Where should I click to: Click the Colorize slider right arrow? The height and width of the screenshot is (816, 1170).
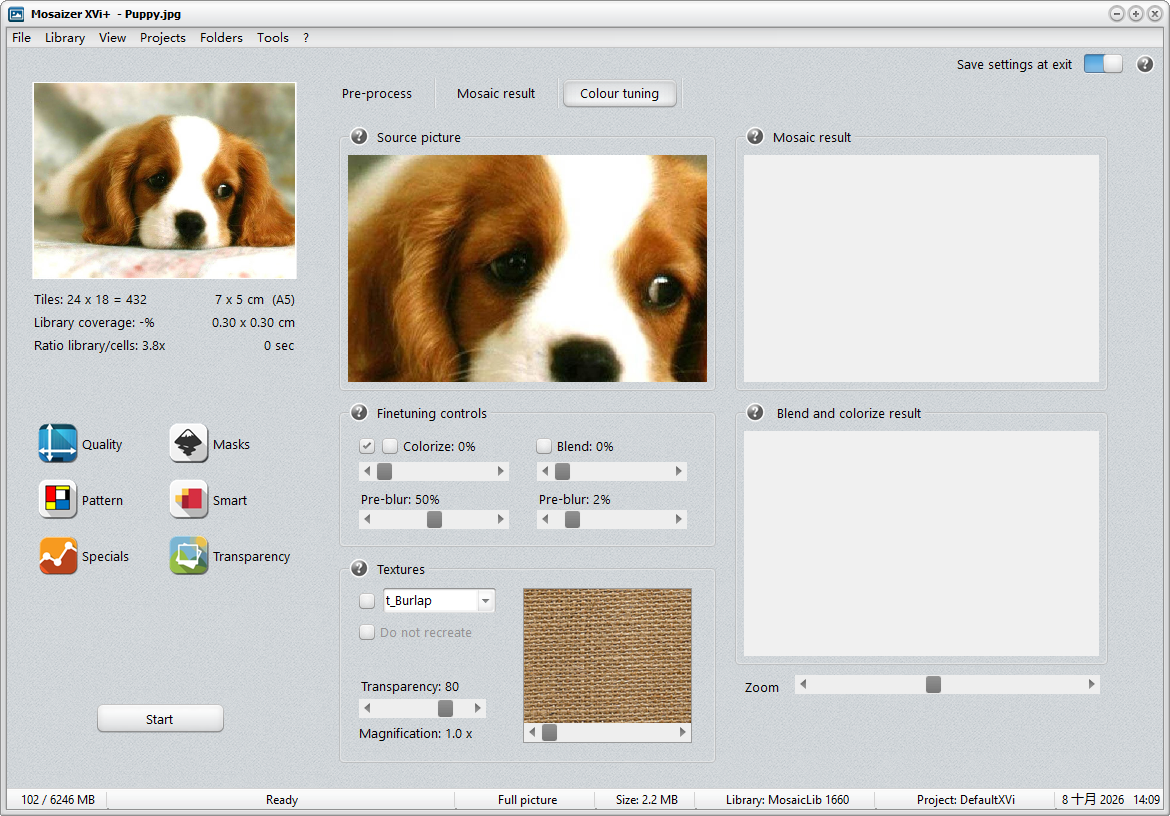tap(501, 471)
